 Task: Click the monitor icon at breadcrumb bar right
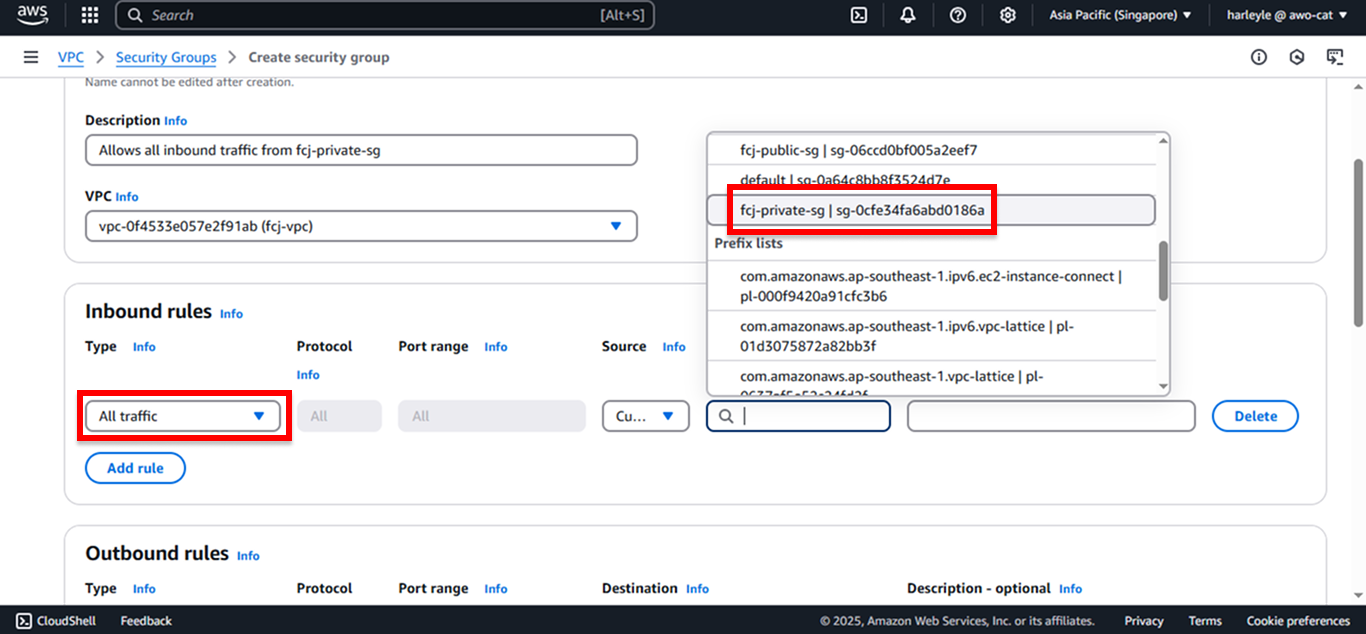(x=1335, y=57)
